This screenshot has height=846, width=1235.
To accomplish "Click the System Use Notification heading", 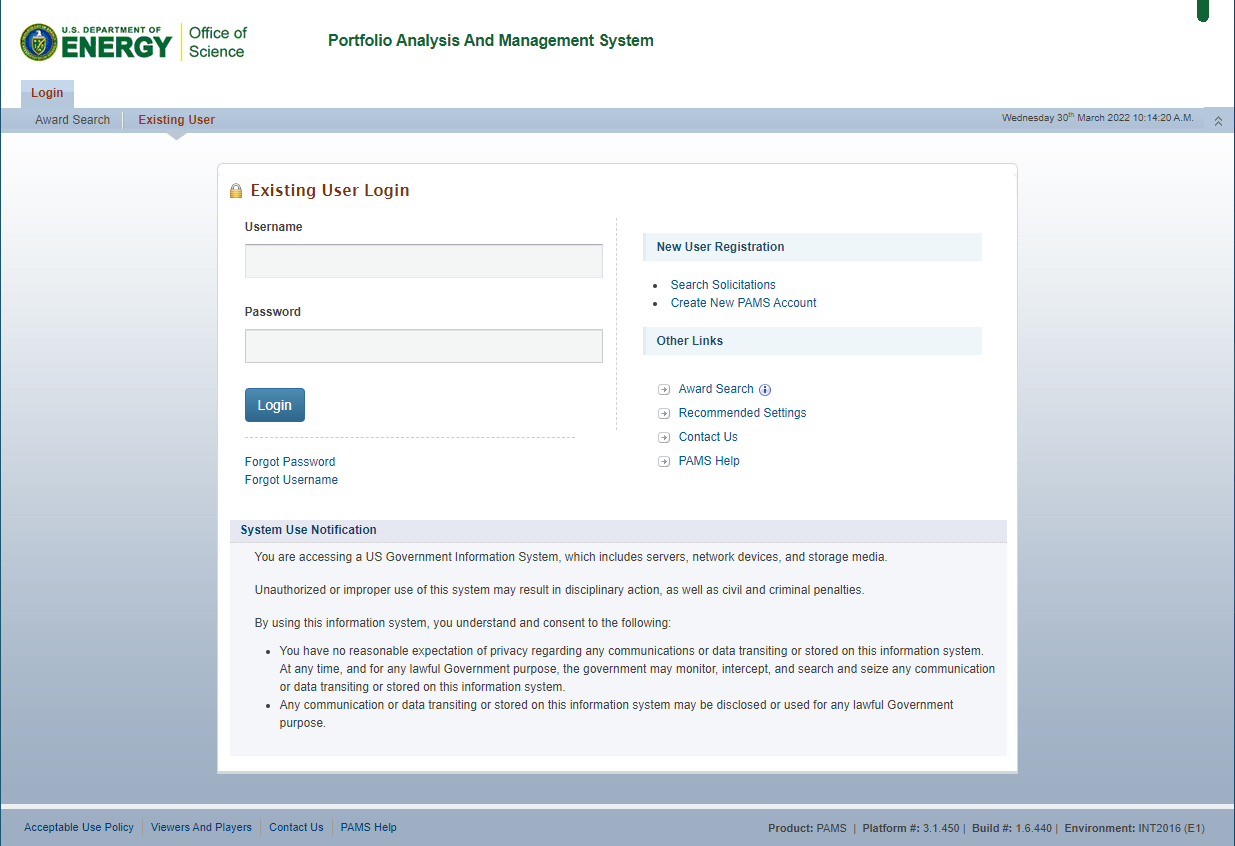I will coord(309,530).
